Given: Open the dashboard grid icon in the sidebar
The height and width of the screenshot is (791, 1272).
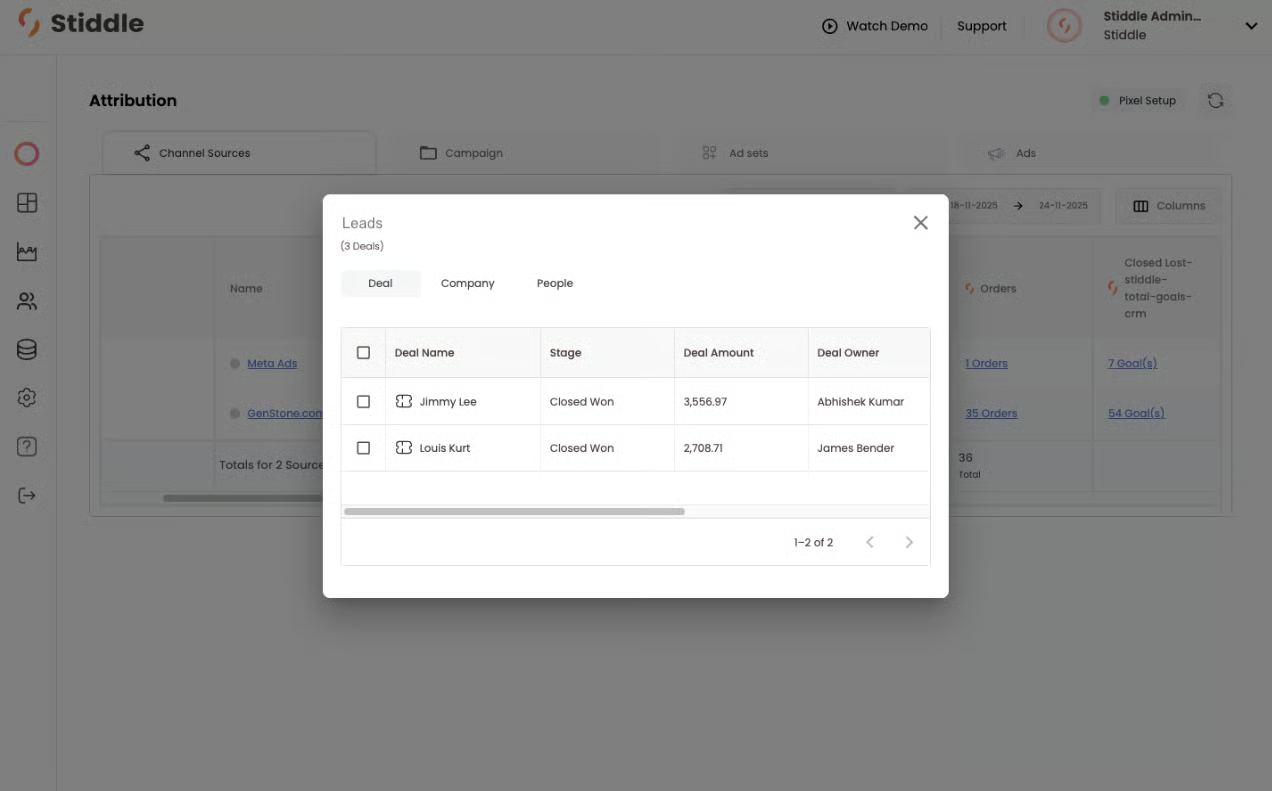Looking at the screenshot, I should click(27, 203).
